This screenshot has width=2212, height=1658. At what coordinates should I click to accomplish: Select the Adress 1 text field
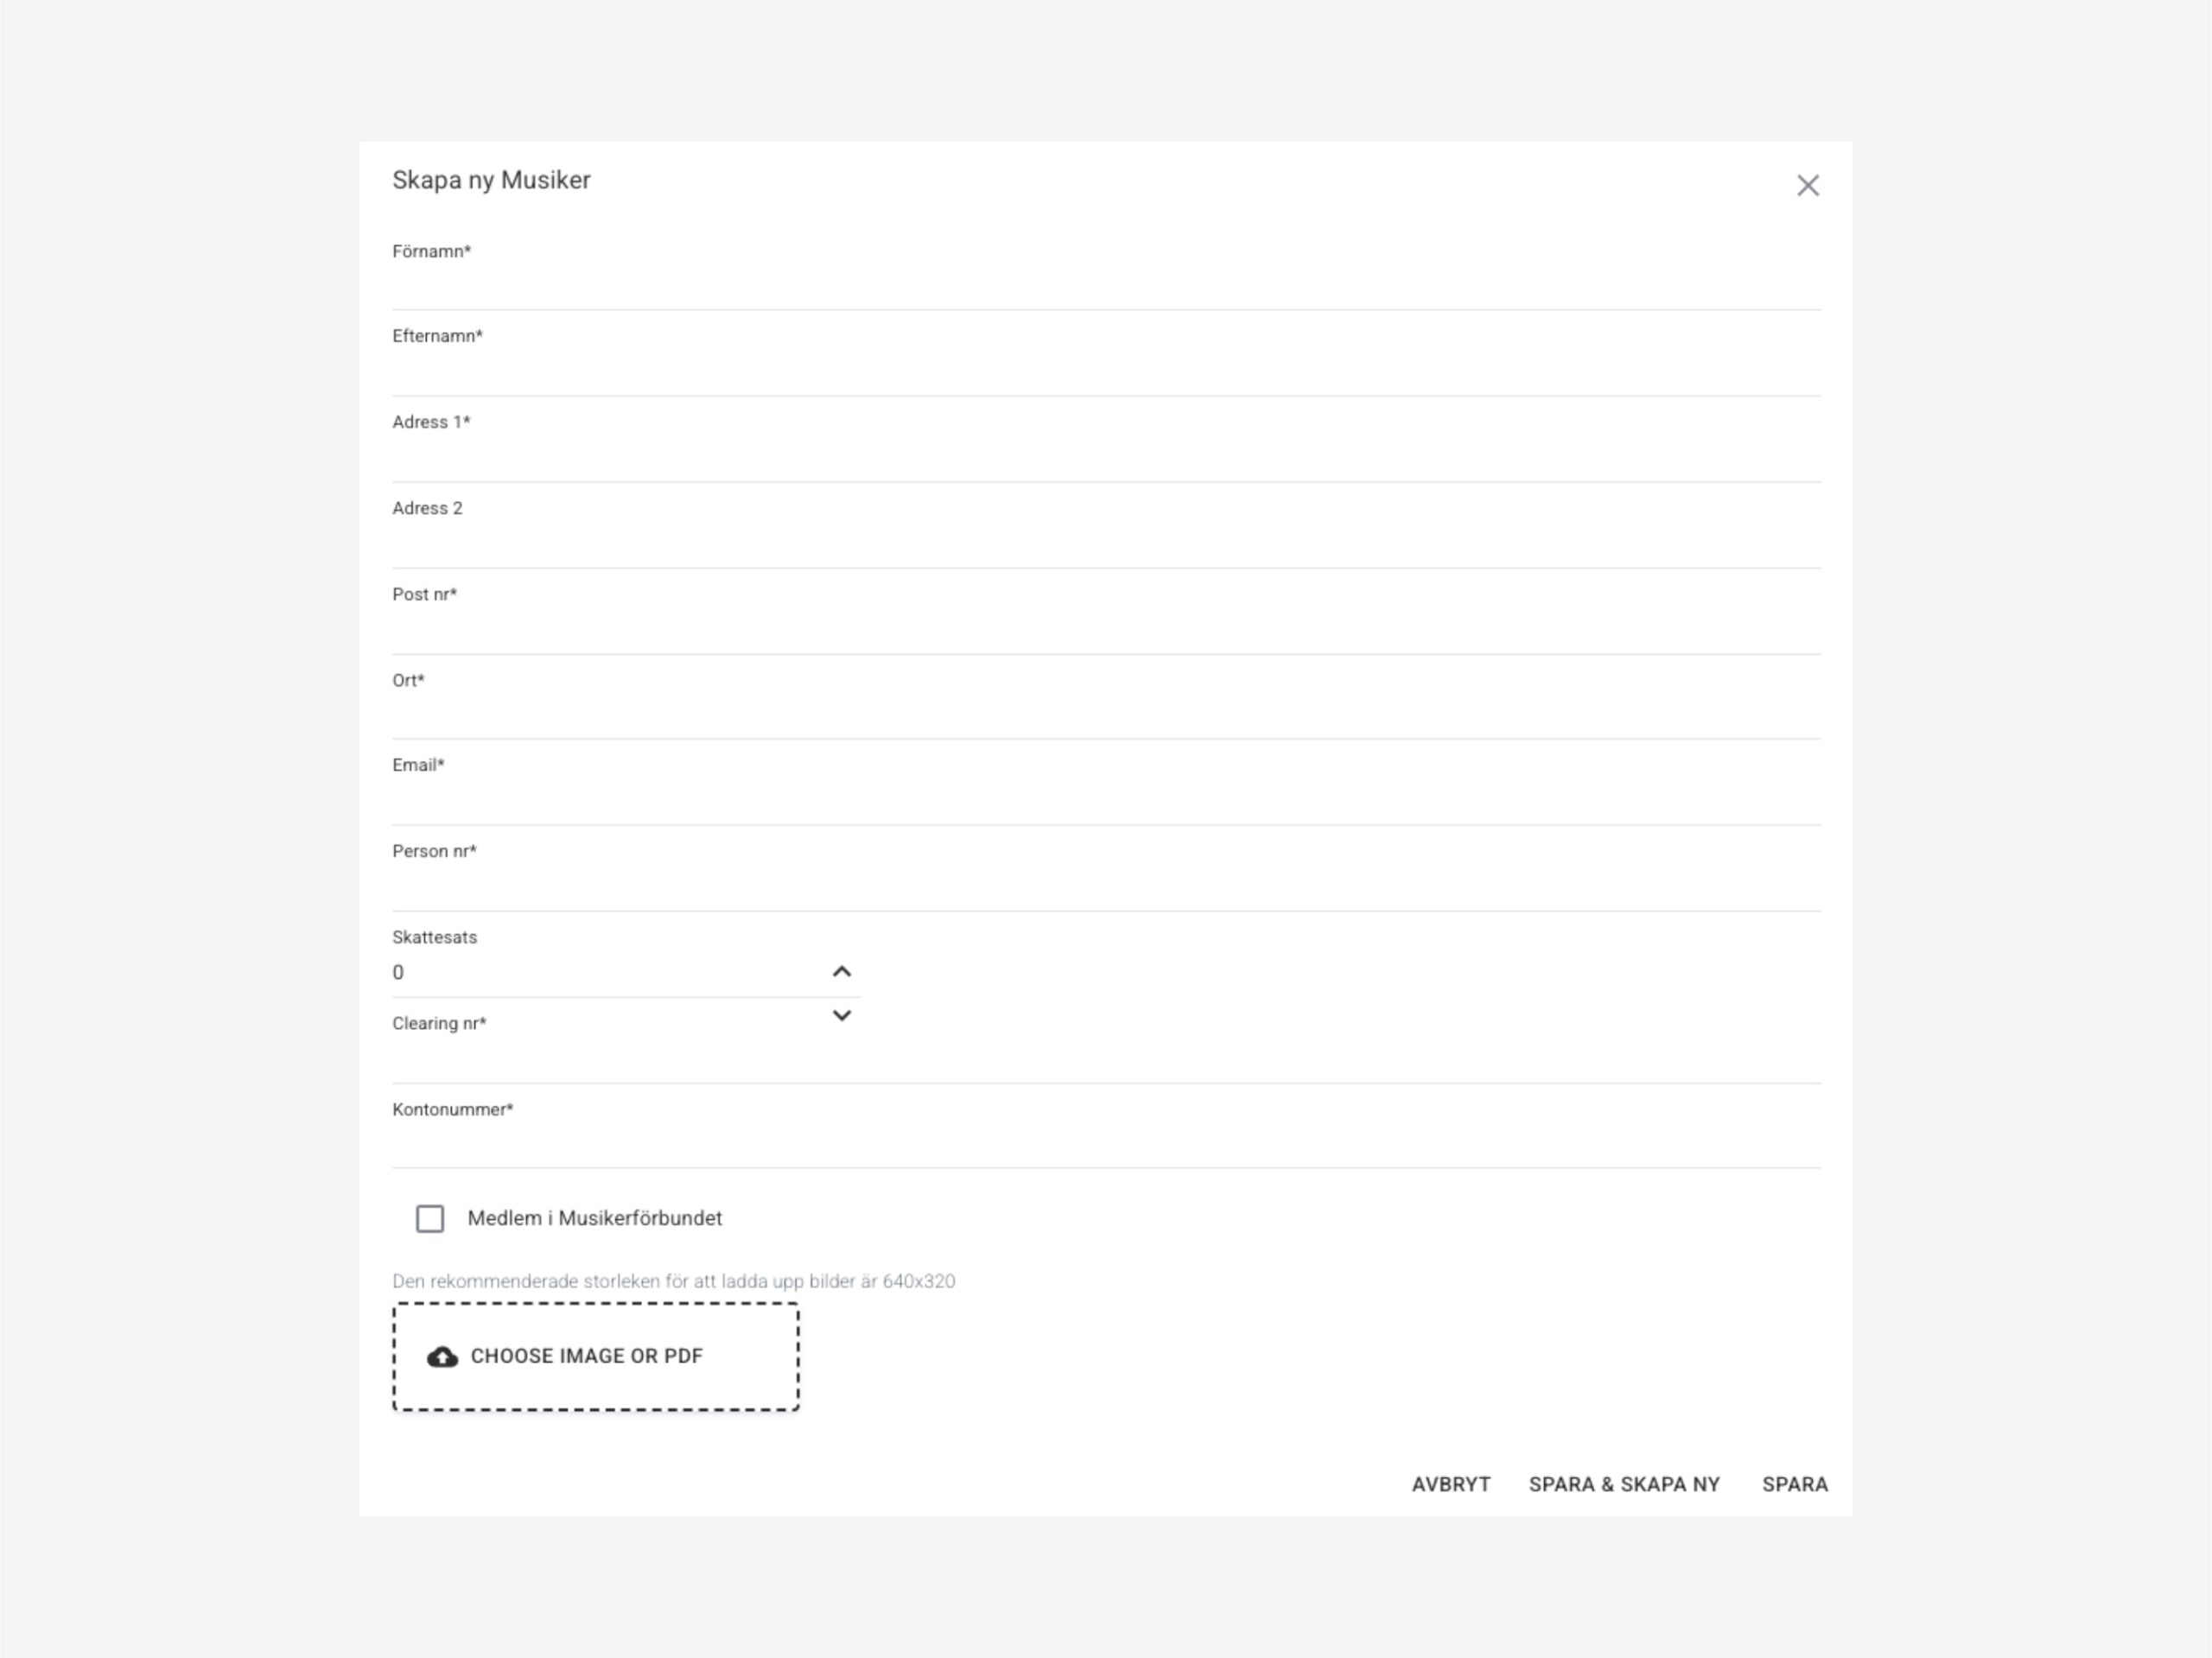1105,460
